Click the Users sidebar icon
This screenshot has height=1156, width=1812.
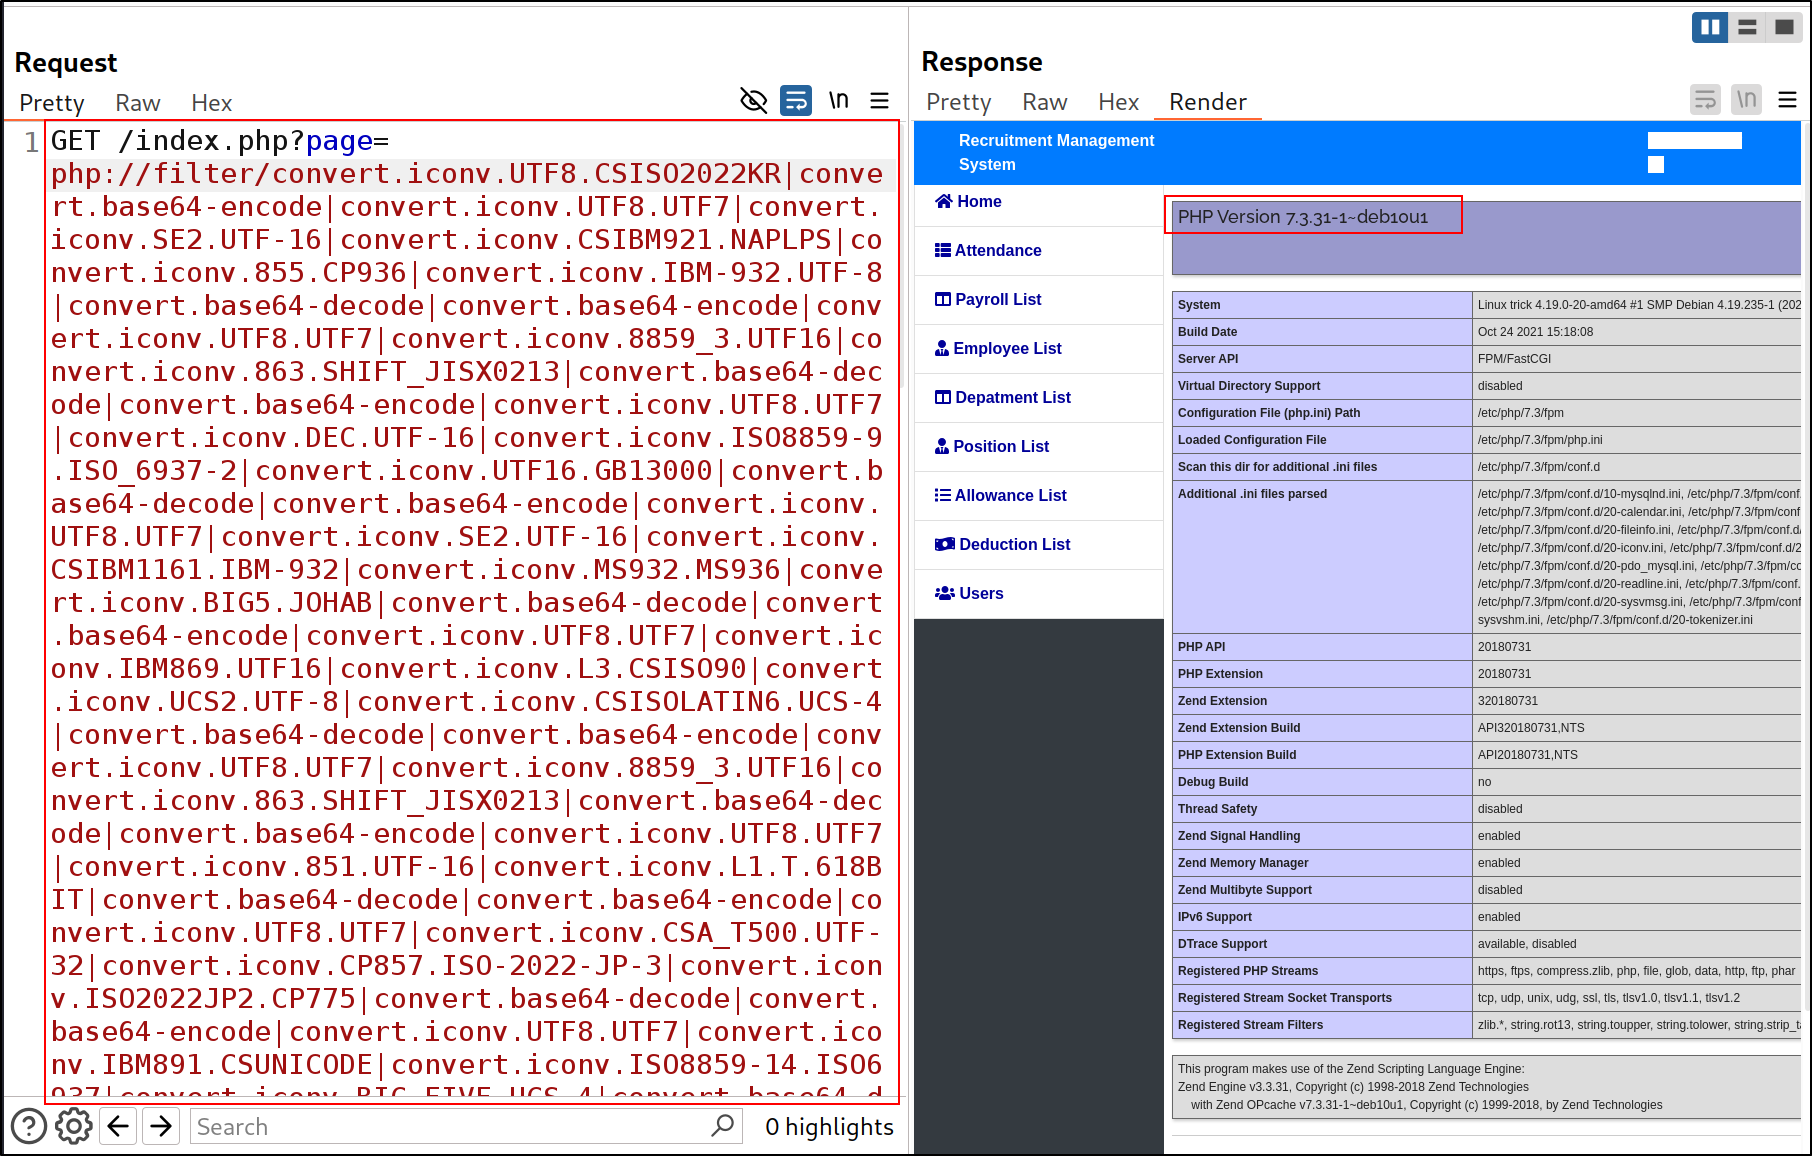[944, 593]
